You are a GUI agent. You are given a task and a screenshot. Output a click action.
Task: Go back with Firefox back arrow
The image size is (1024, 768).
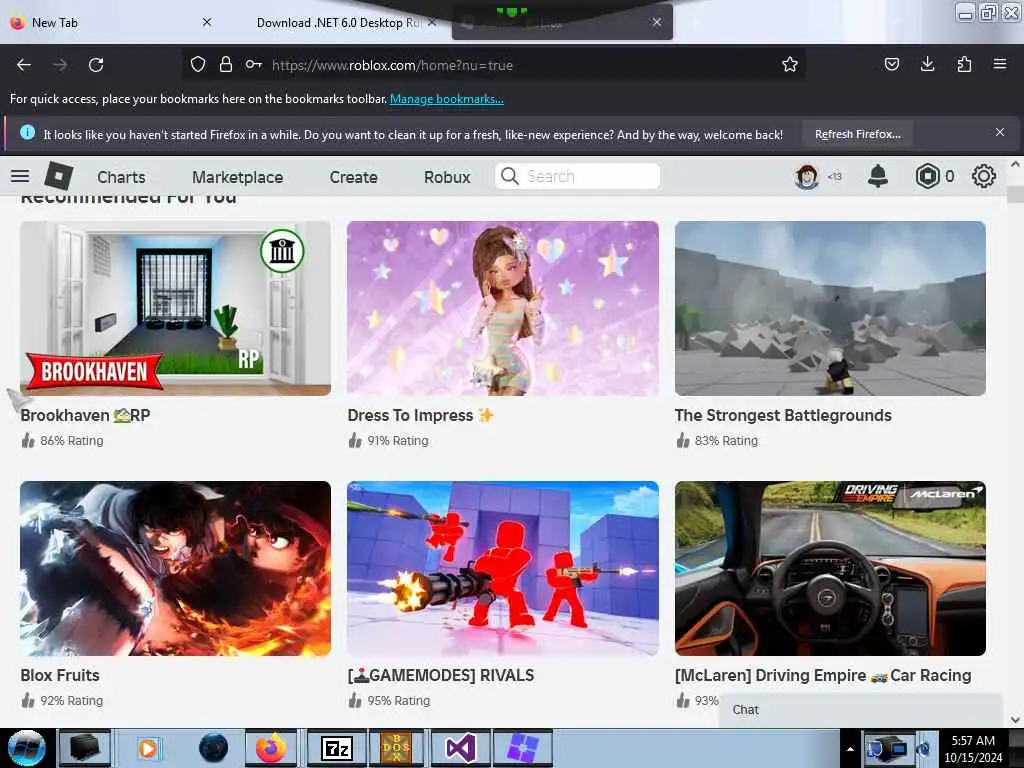click(x=24, y=65)
